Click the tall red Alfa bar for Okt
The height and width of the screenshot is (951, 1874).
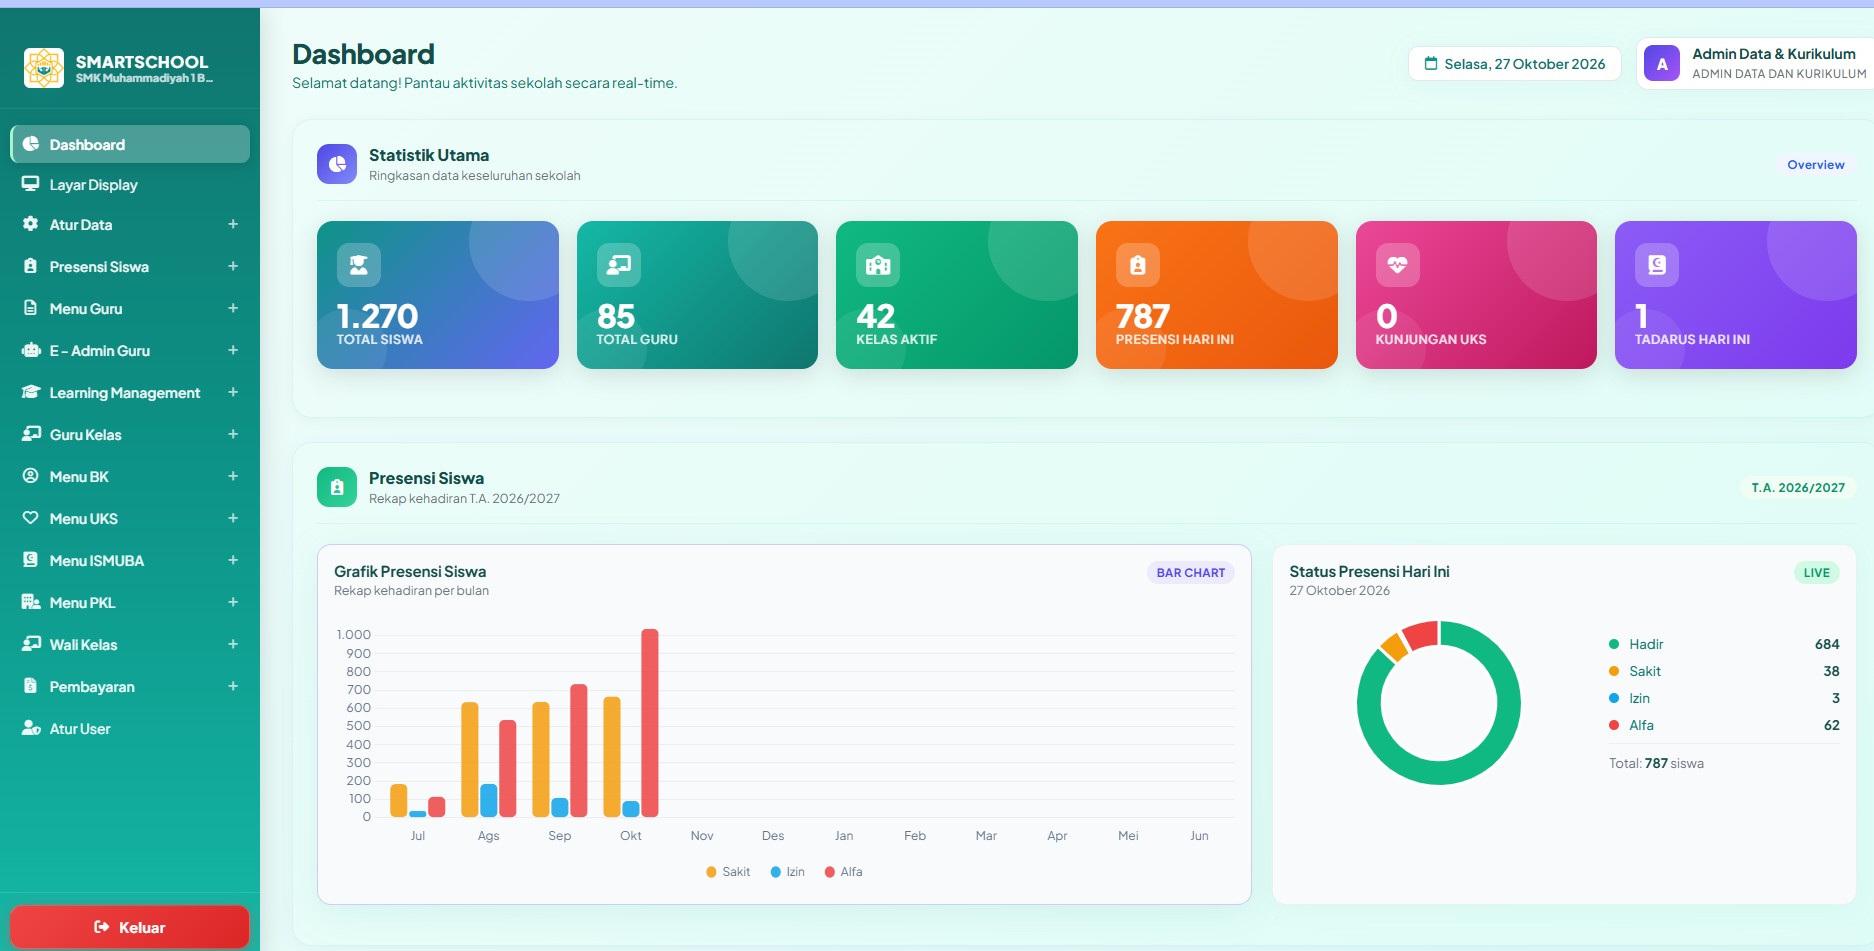tap(650, 723)
